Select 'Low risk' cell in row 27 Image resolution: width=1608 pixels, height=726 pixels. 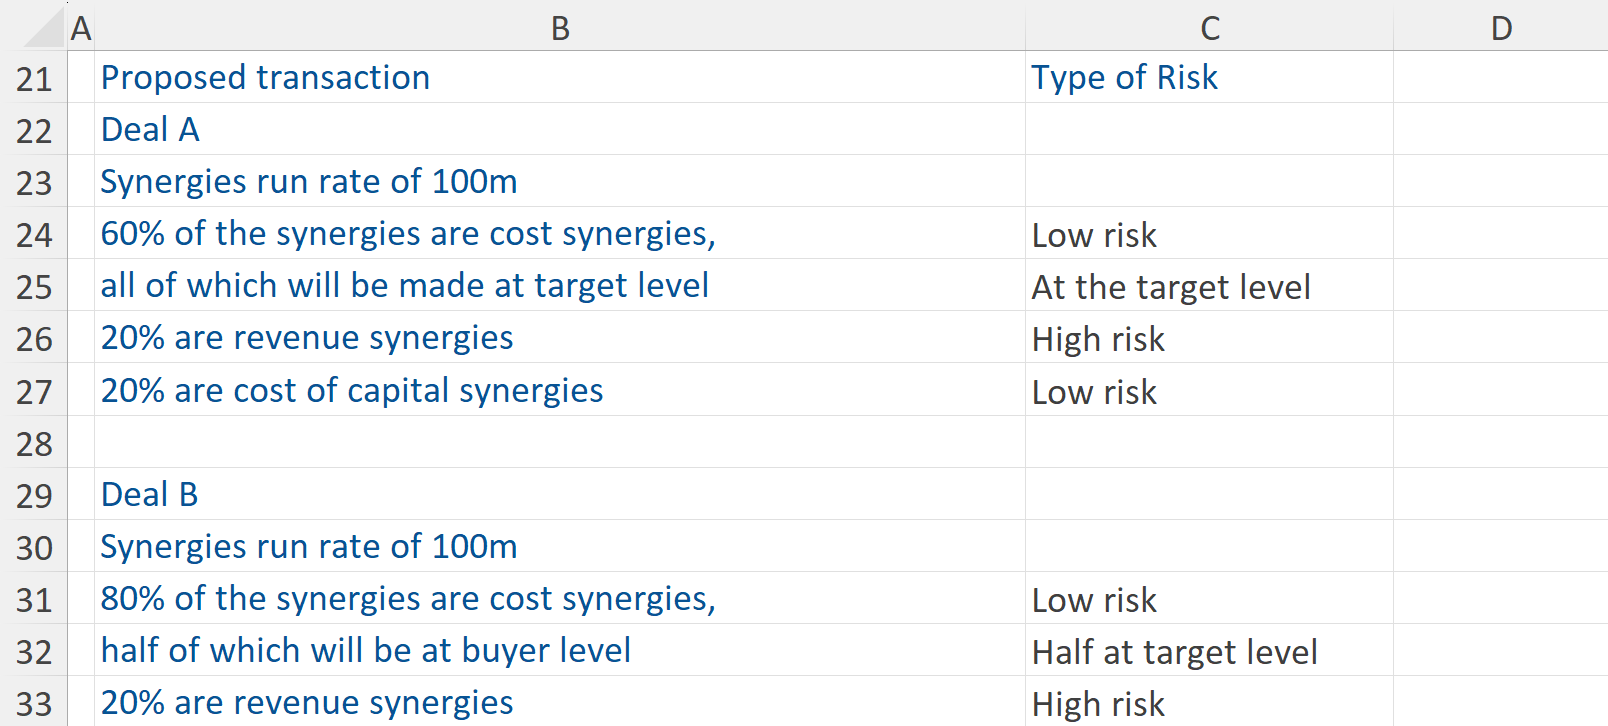pos(1094,392)
